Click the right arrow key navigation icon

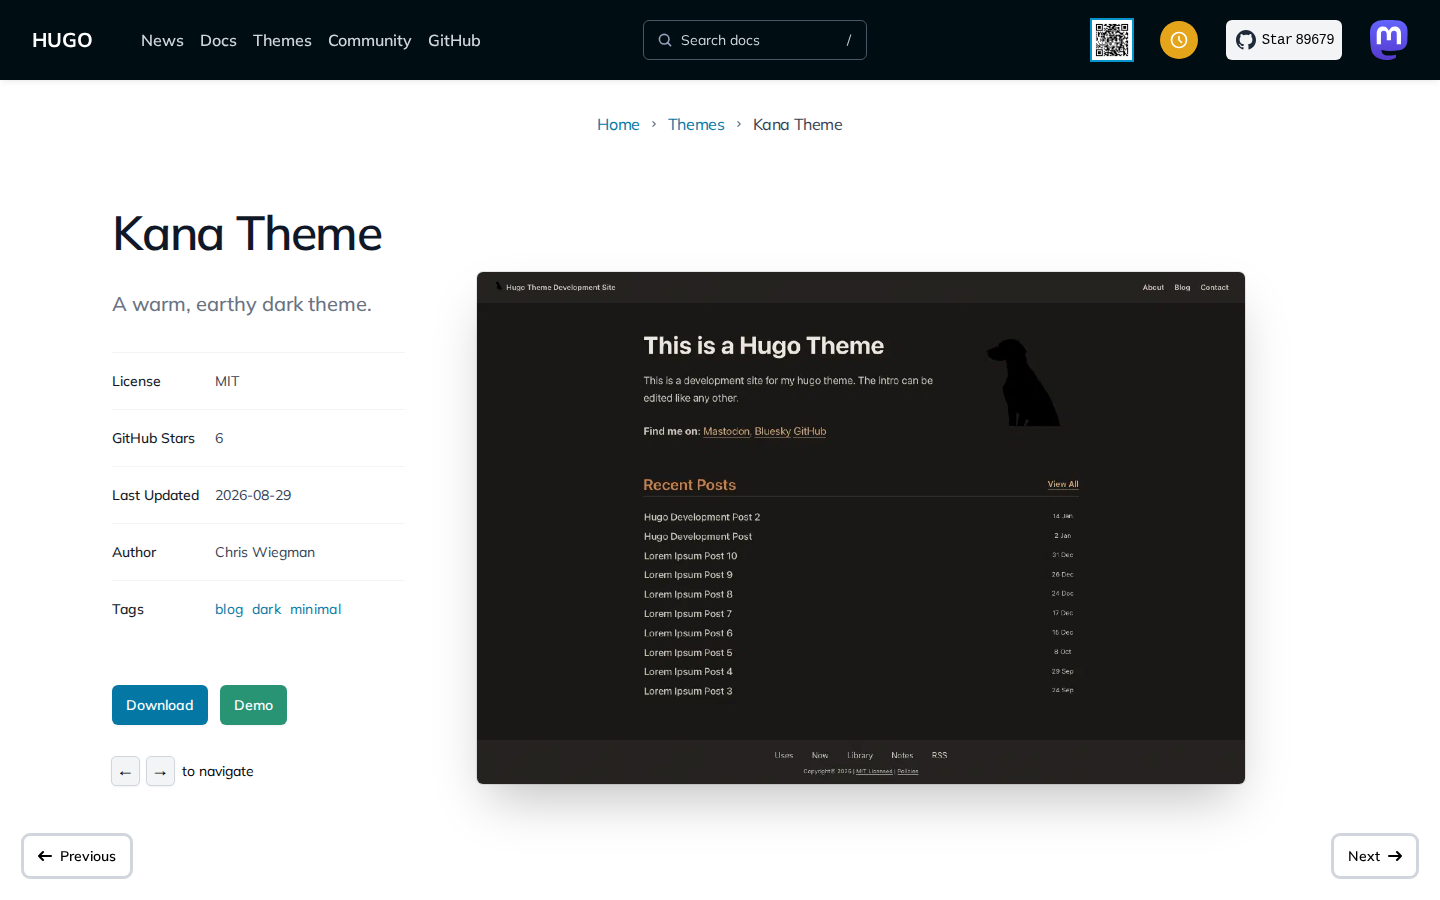160,771
